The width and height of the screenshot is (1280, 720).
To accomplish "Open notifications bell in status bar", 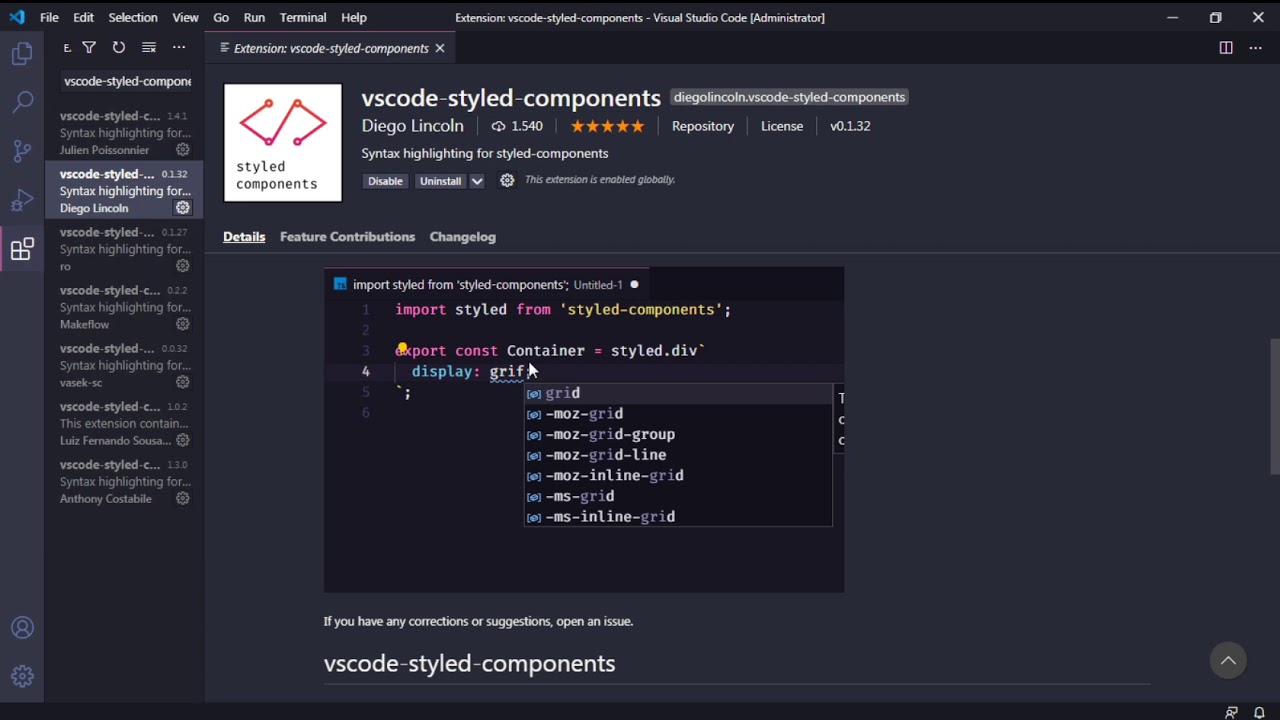I will 1259,712.
